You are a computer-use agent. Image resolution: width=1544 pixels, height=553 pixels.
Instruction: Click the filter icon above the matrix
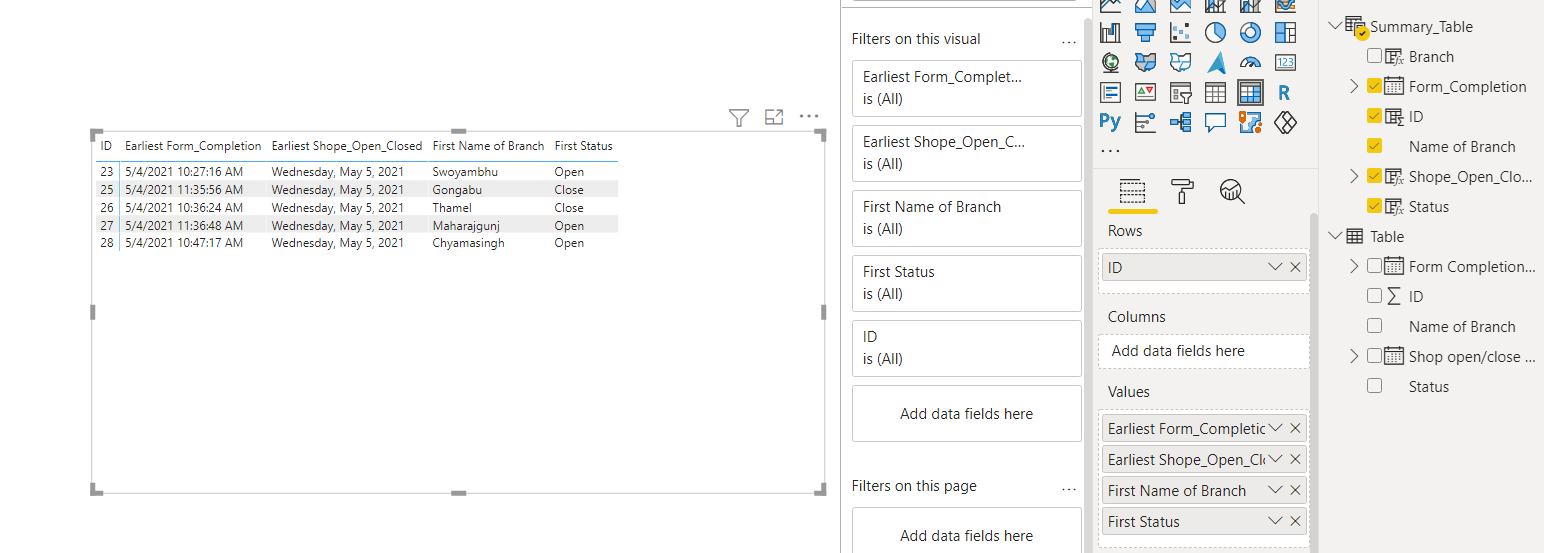[738, 118]
